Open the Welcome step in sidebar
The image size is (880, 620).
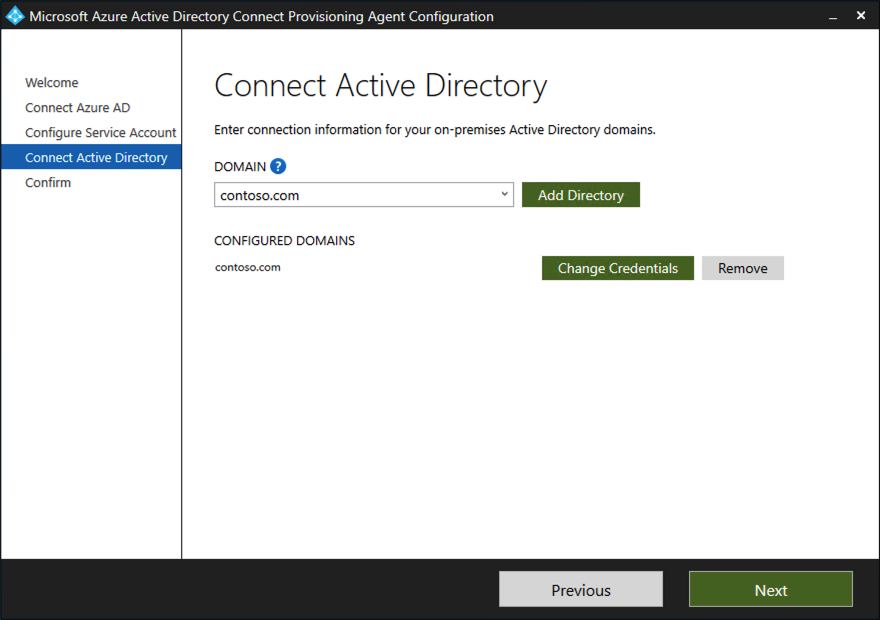[x=52, y=82]
